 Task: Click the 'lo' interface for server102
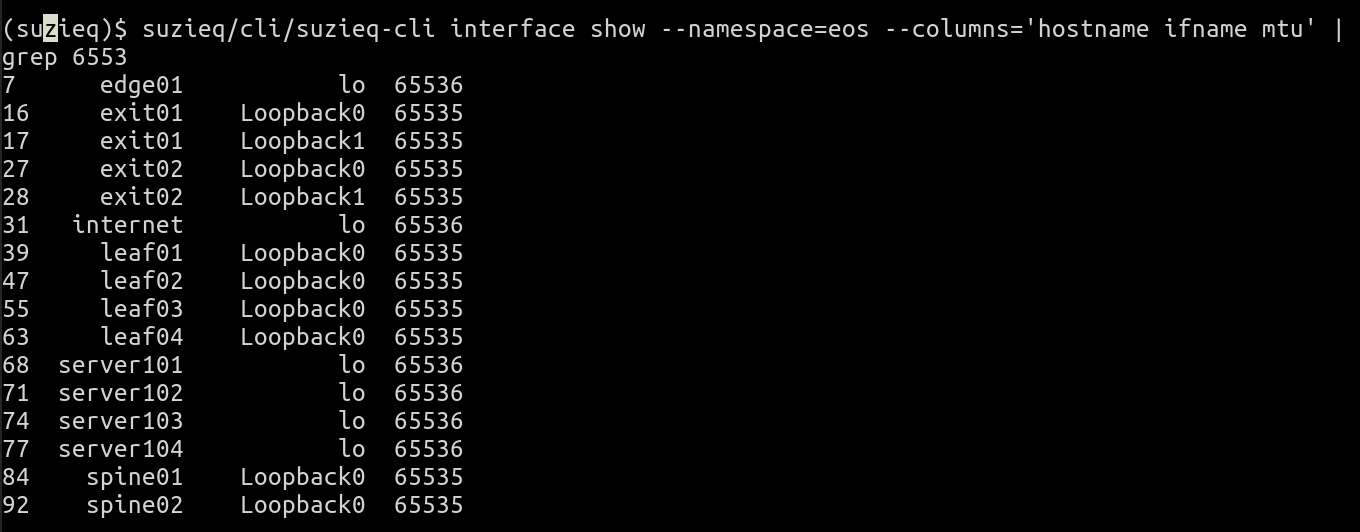point(351,393)
